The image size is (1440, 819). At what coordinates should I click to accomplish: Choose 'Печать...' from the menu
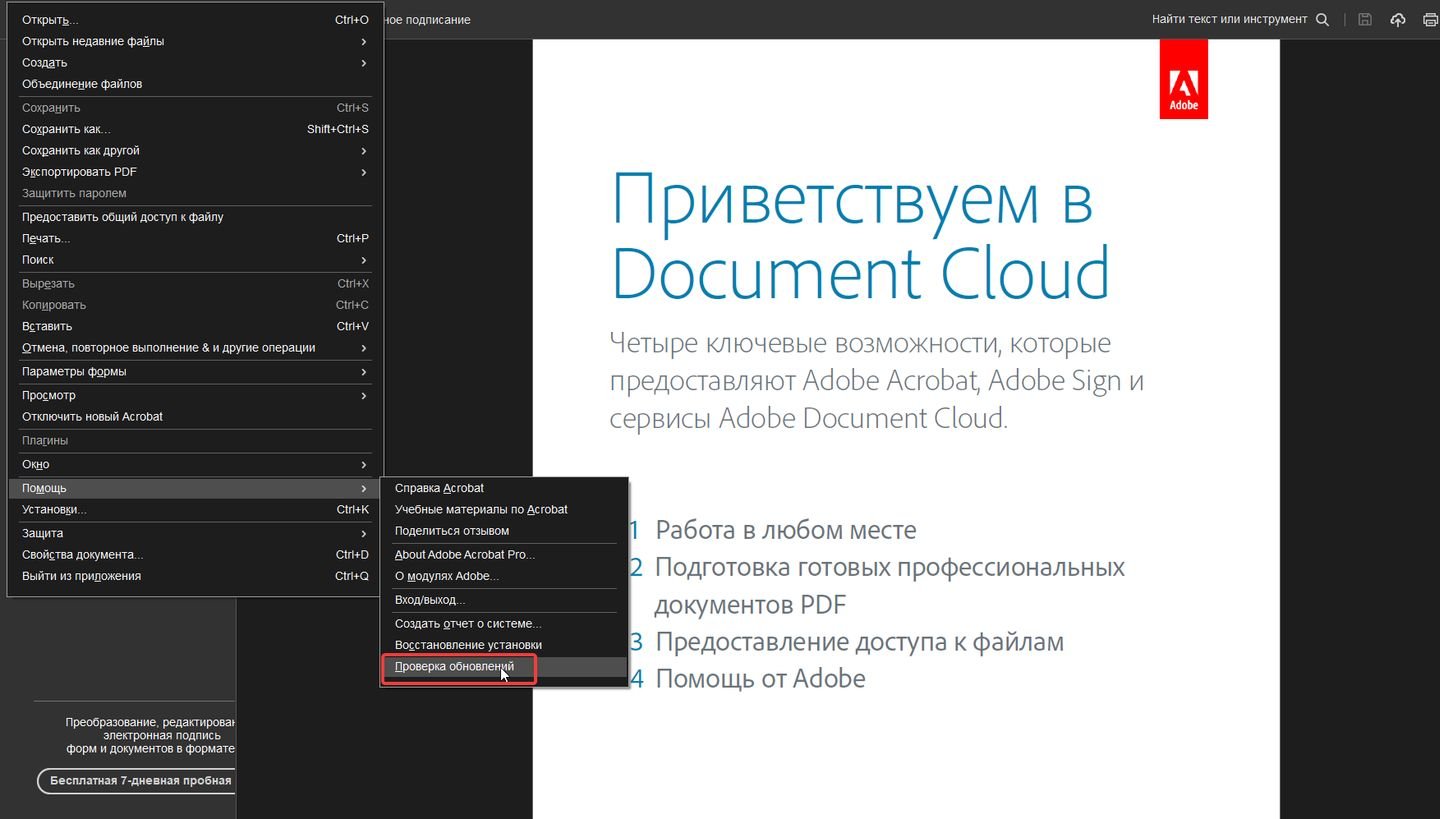coord(195,238)
